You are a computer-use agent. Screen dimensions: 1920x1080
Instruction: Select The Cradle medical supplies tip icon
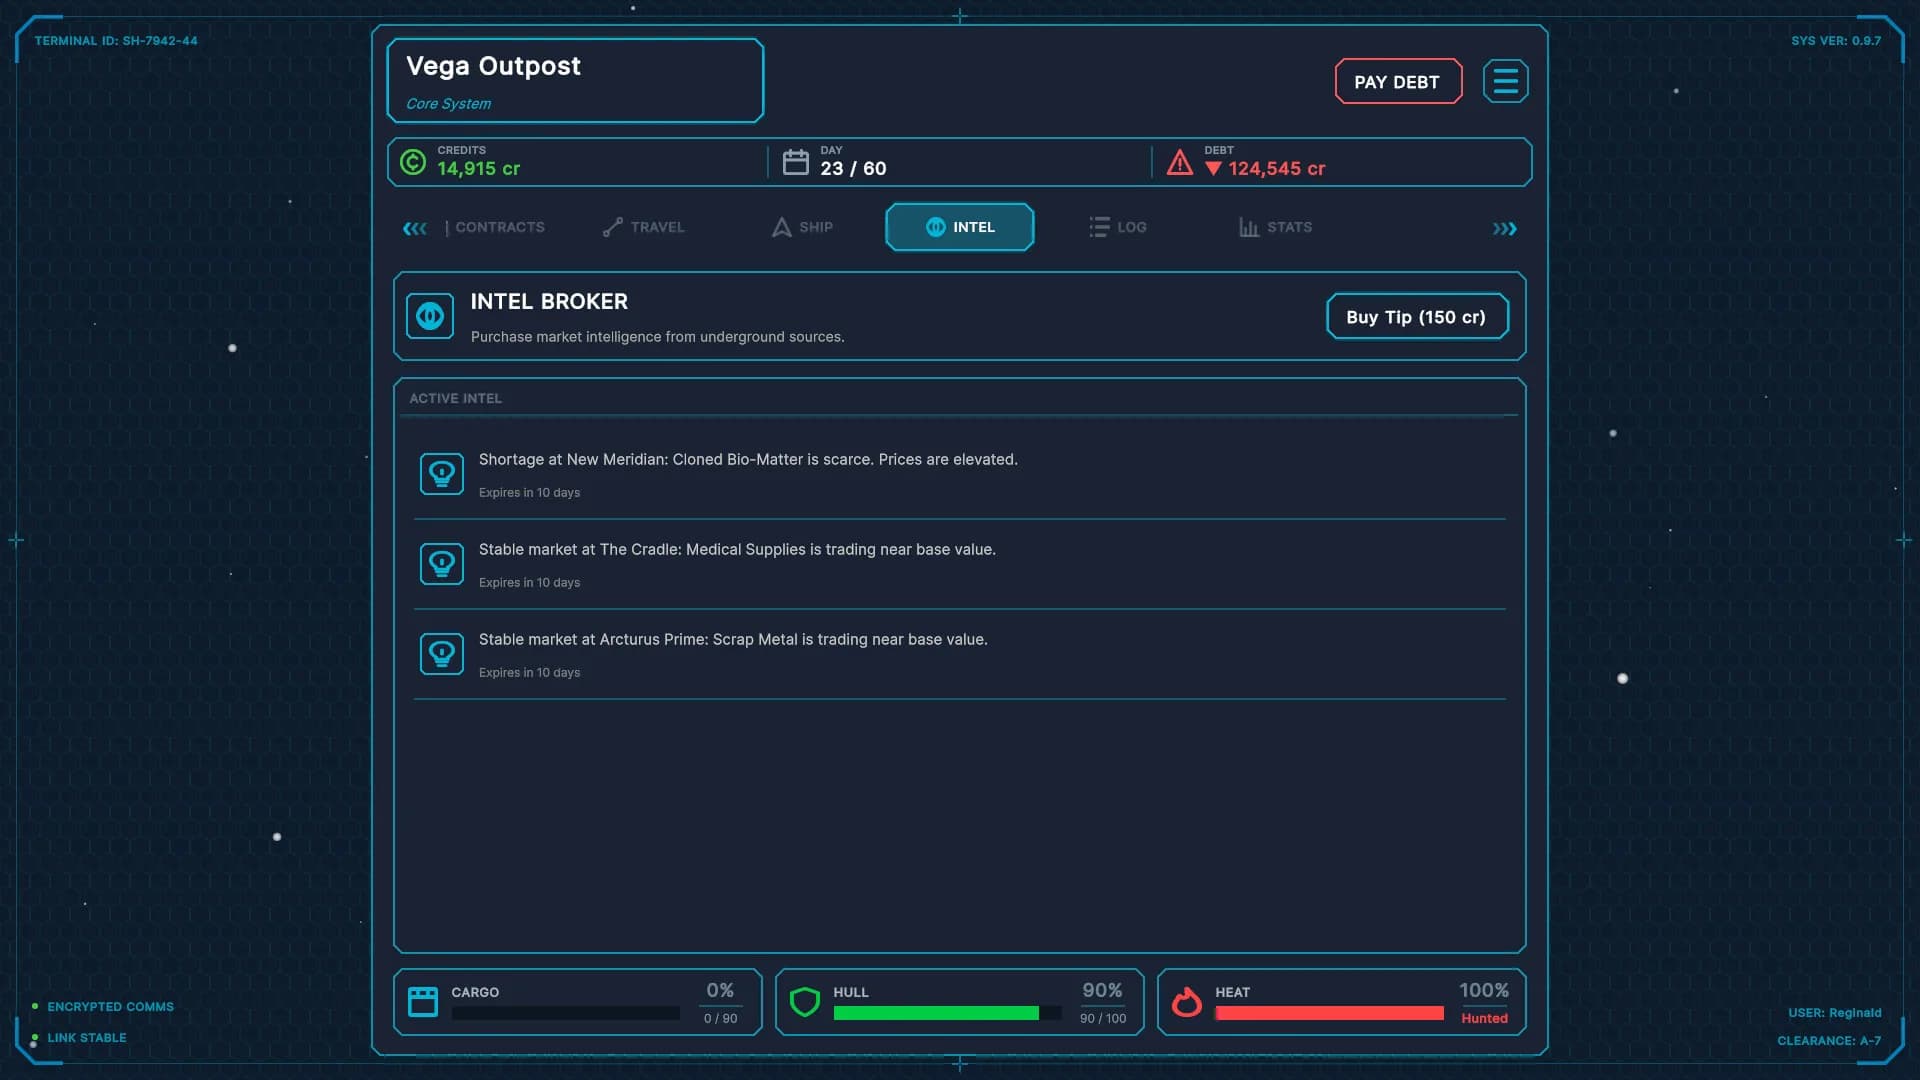pos(442,564)
